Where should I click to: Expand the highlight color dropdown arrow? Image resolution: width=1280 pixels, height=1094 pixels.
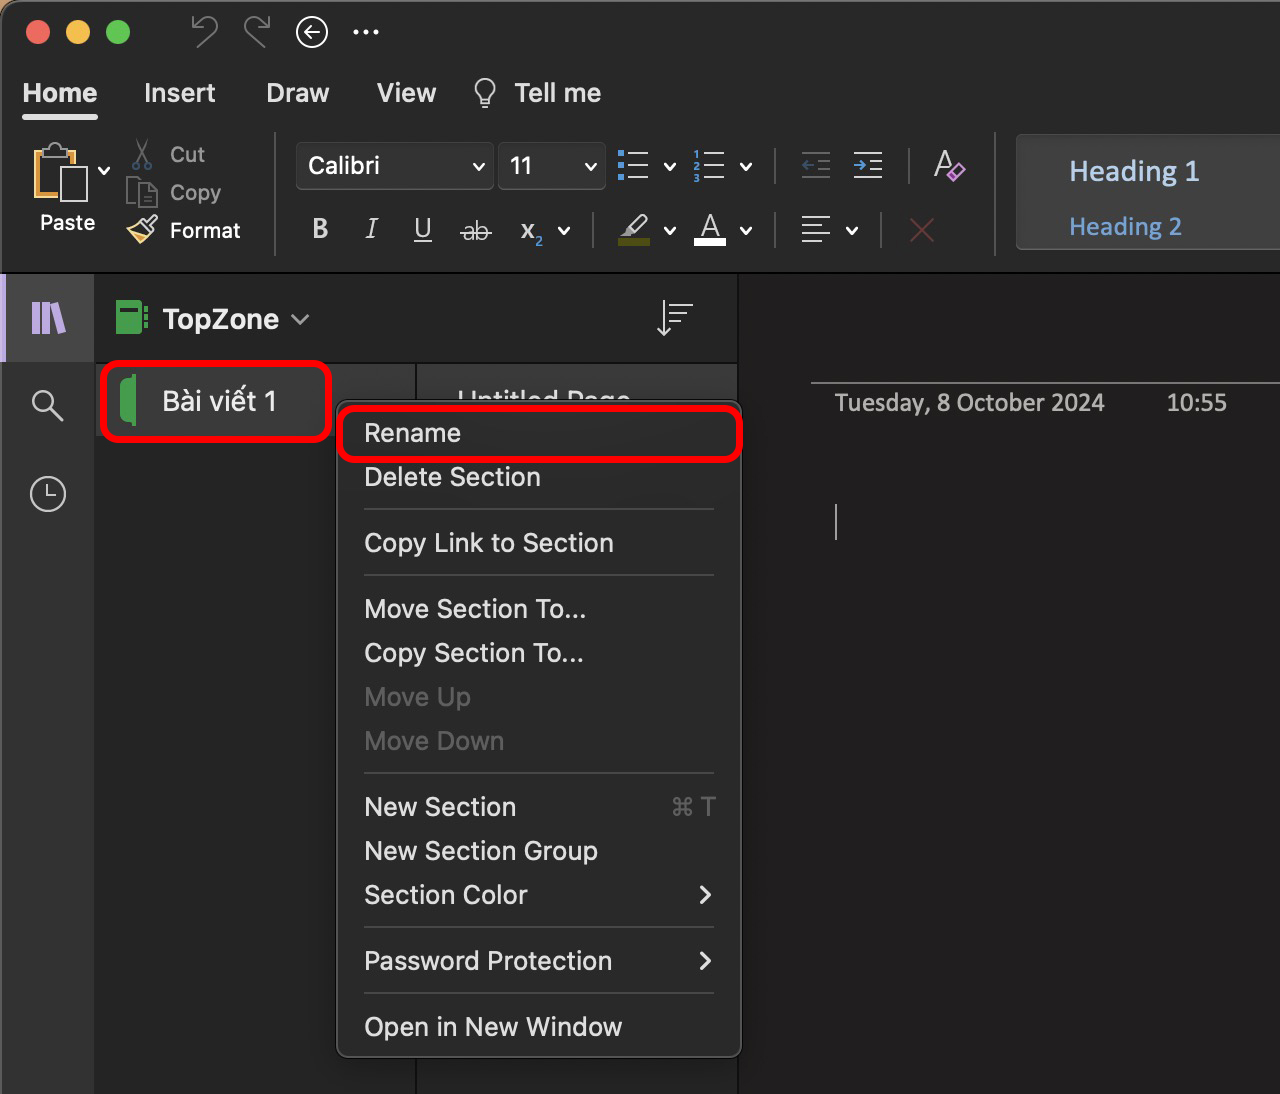click(670, 231)
